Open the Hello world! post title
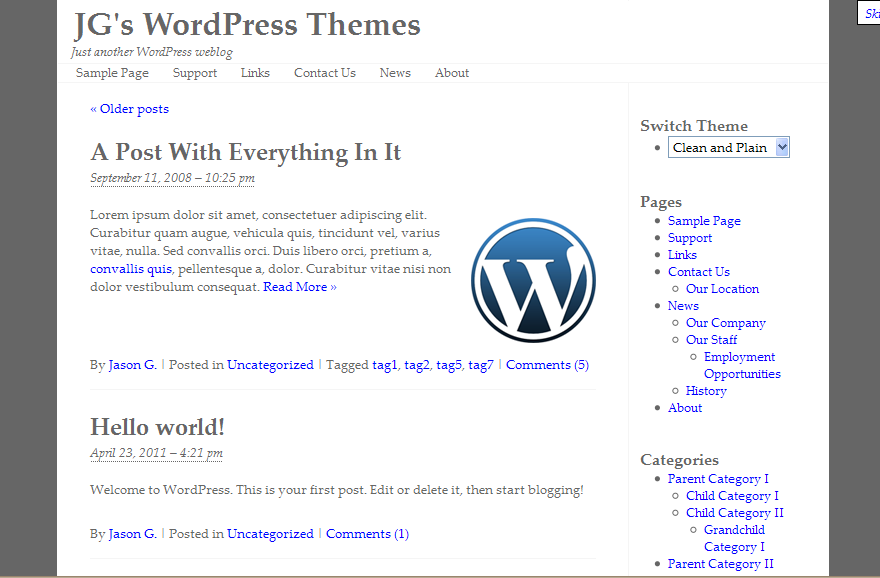Image resolution: width=880 pixels, height=578 pixels. point(157,427)
